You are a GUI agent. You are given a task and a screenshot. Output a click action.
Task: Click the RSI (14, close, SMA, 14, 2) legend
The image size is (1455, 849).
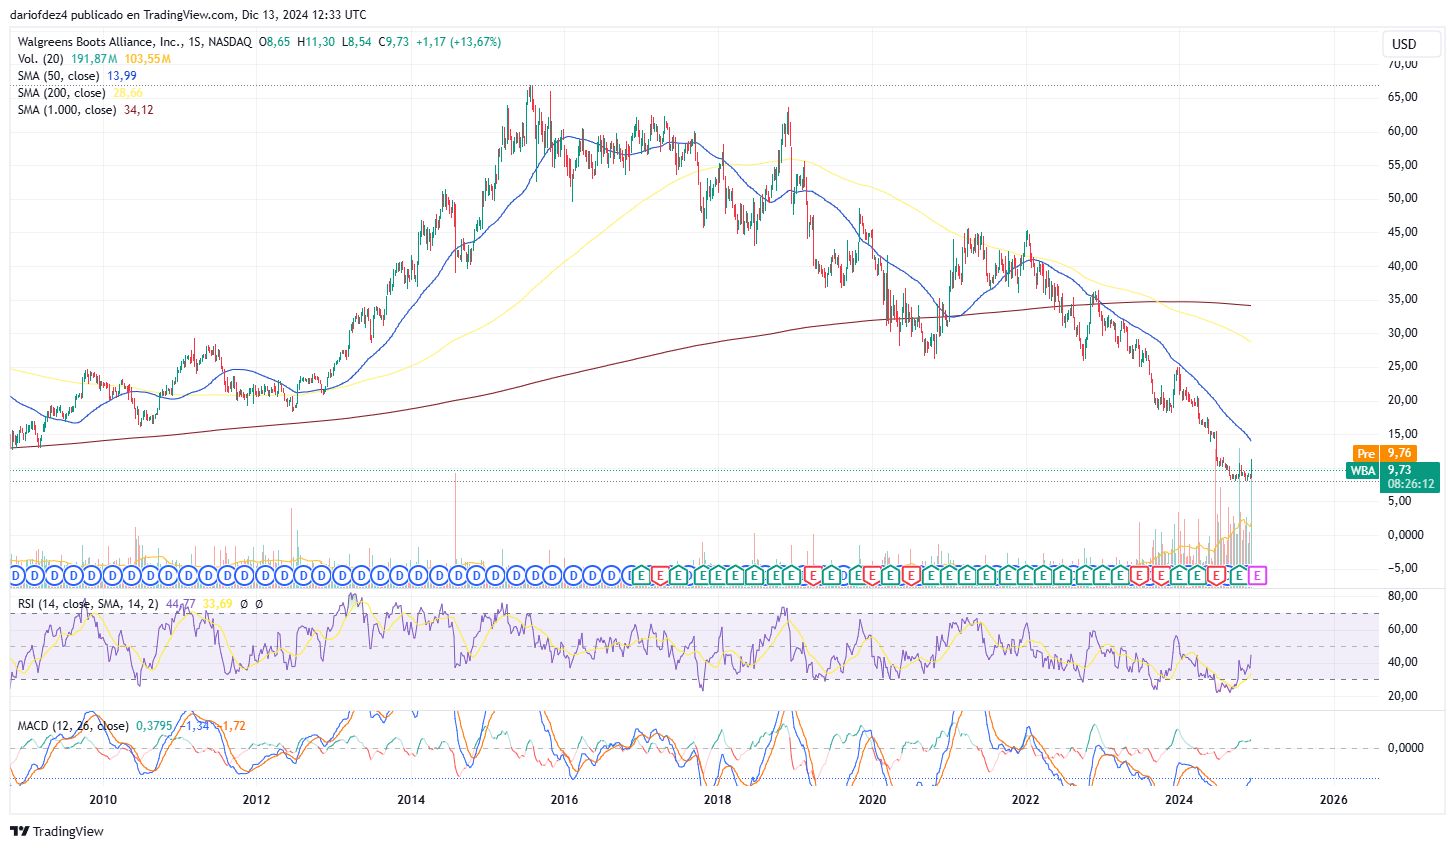[88, 604]
